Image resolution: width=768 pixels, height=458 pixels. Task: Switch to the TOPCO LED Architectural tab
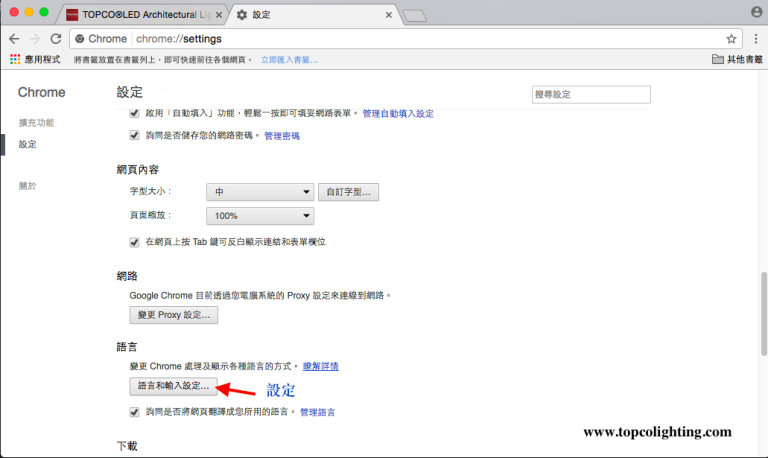[141, 15]
